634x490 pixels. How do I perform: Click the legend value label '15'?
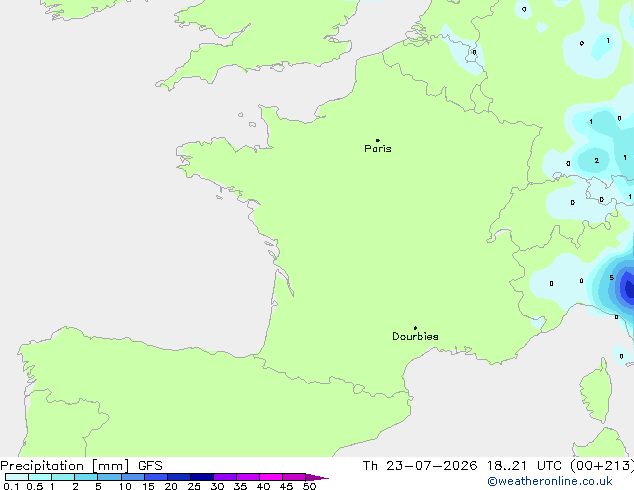148,486
